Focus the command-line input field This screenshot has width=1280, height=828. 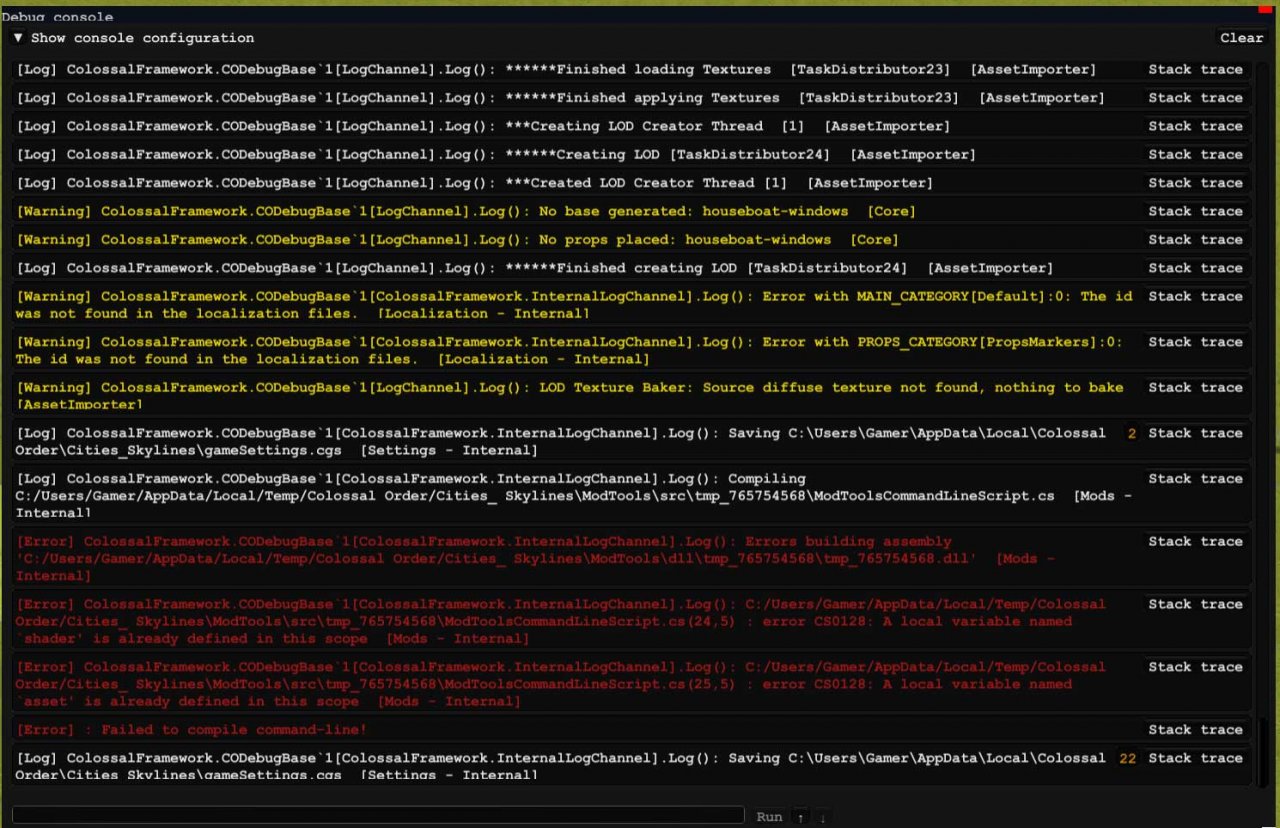coord(378,815)
